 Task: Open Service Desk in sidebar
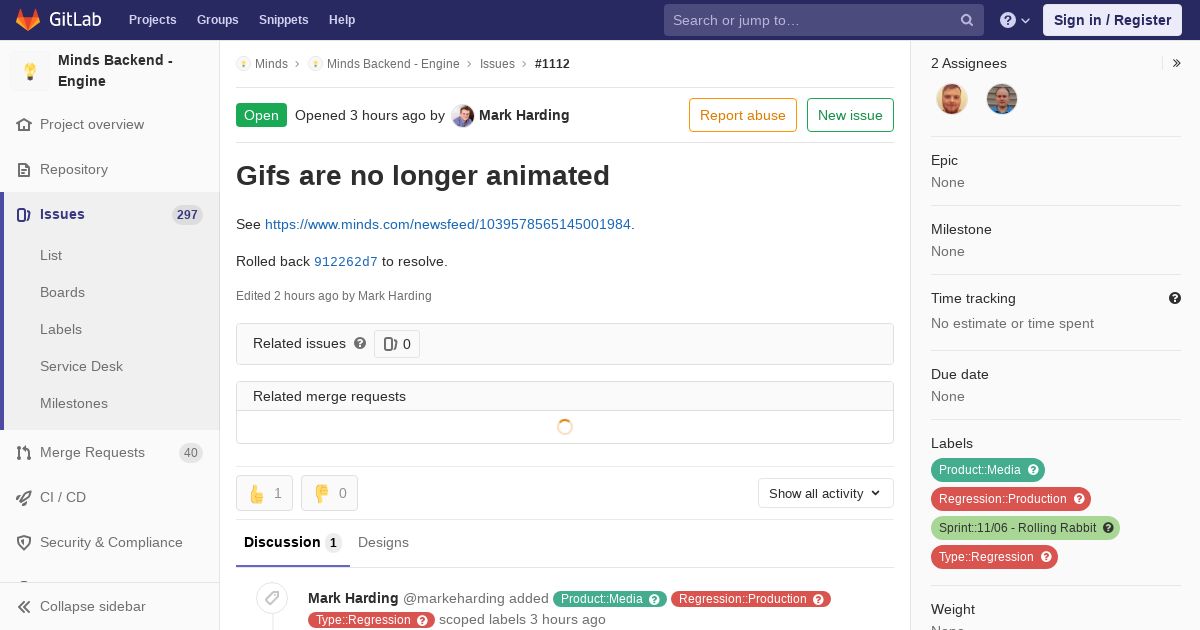click(81, 366)
